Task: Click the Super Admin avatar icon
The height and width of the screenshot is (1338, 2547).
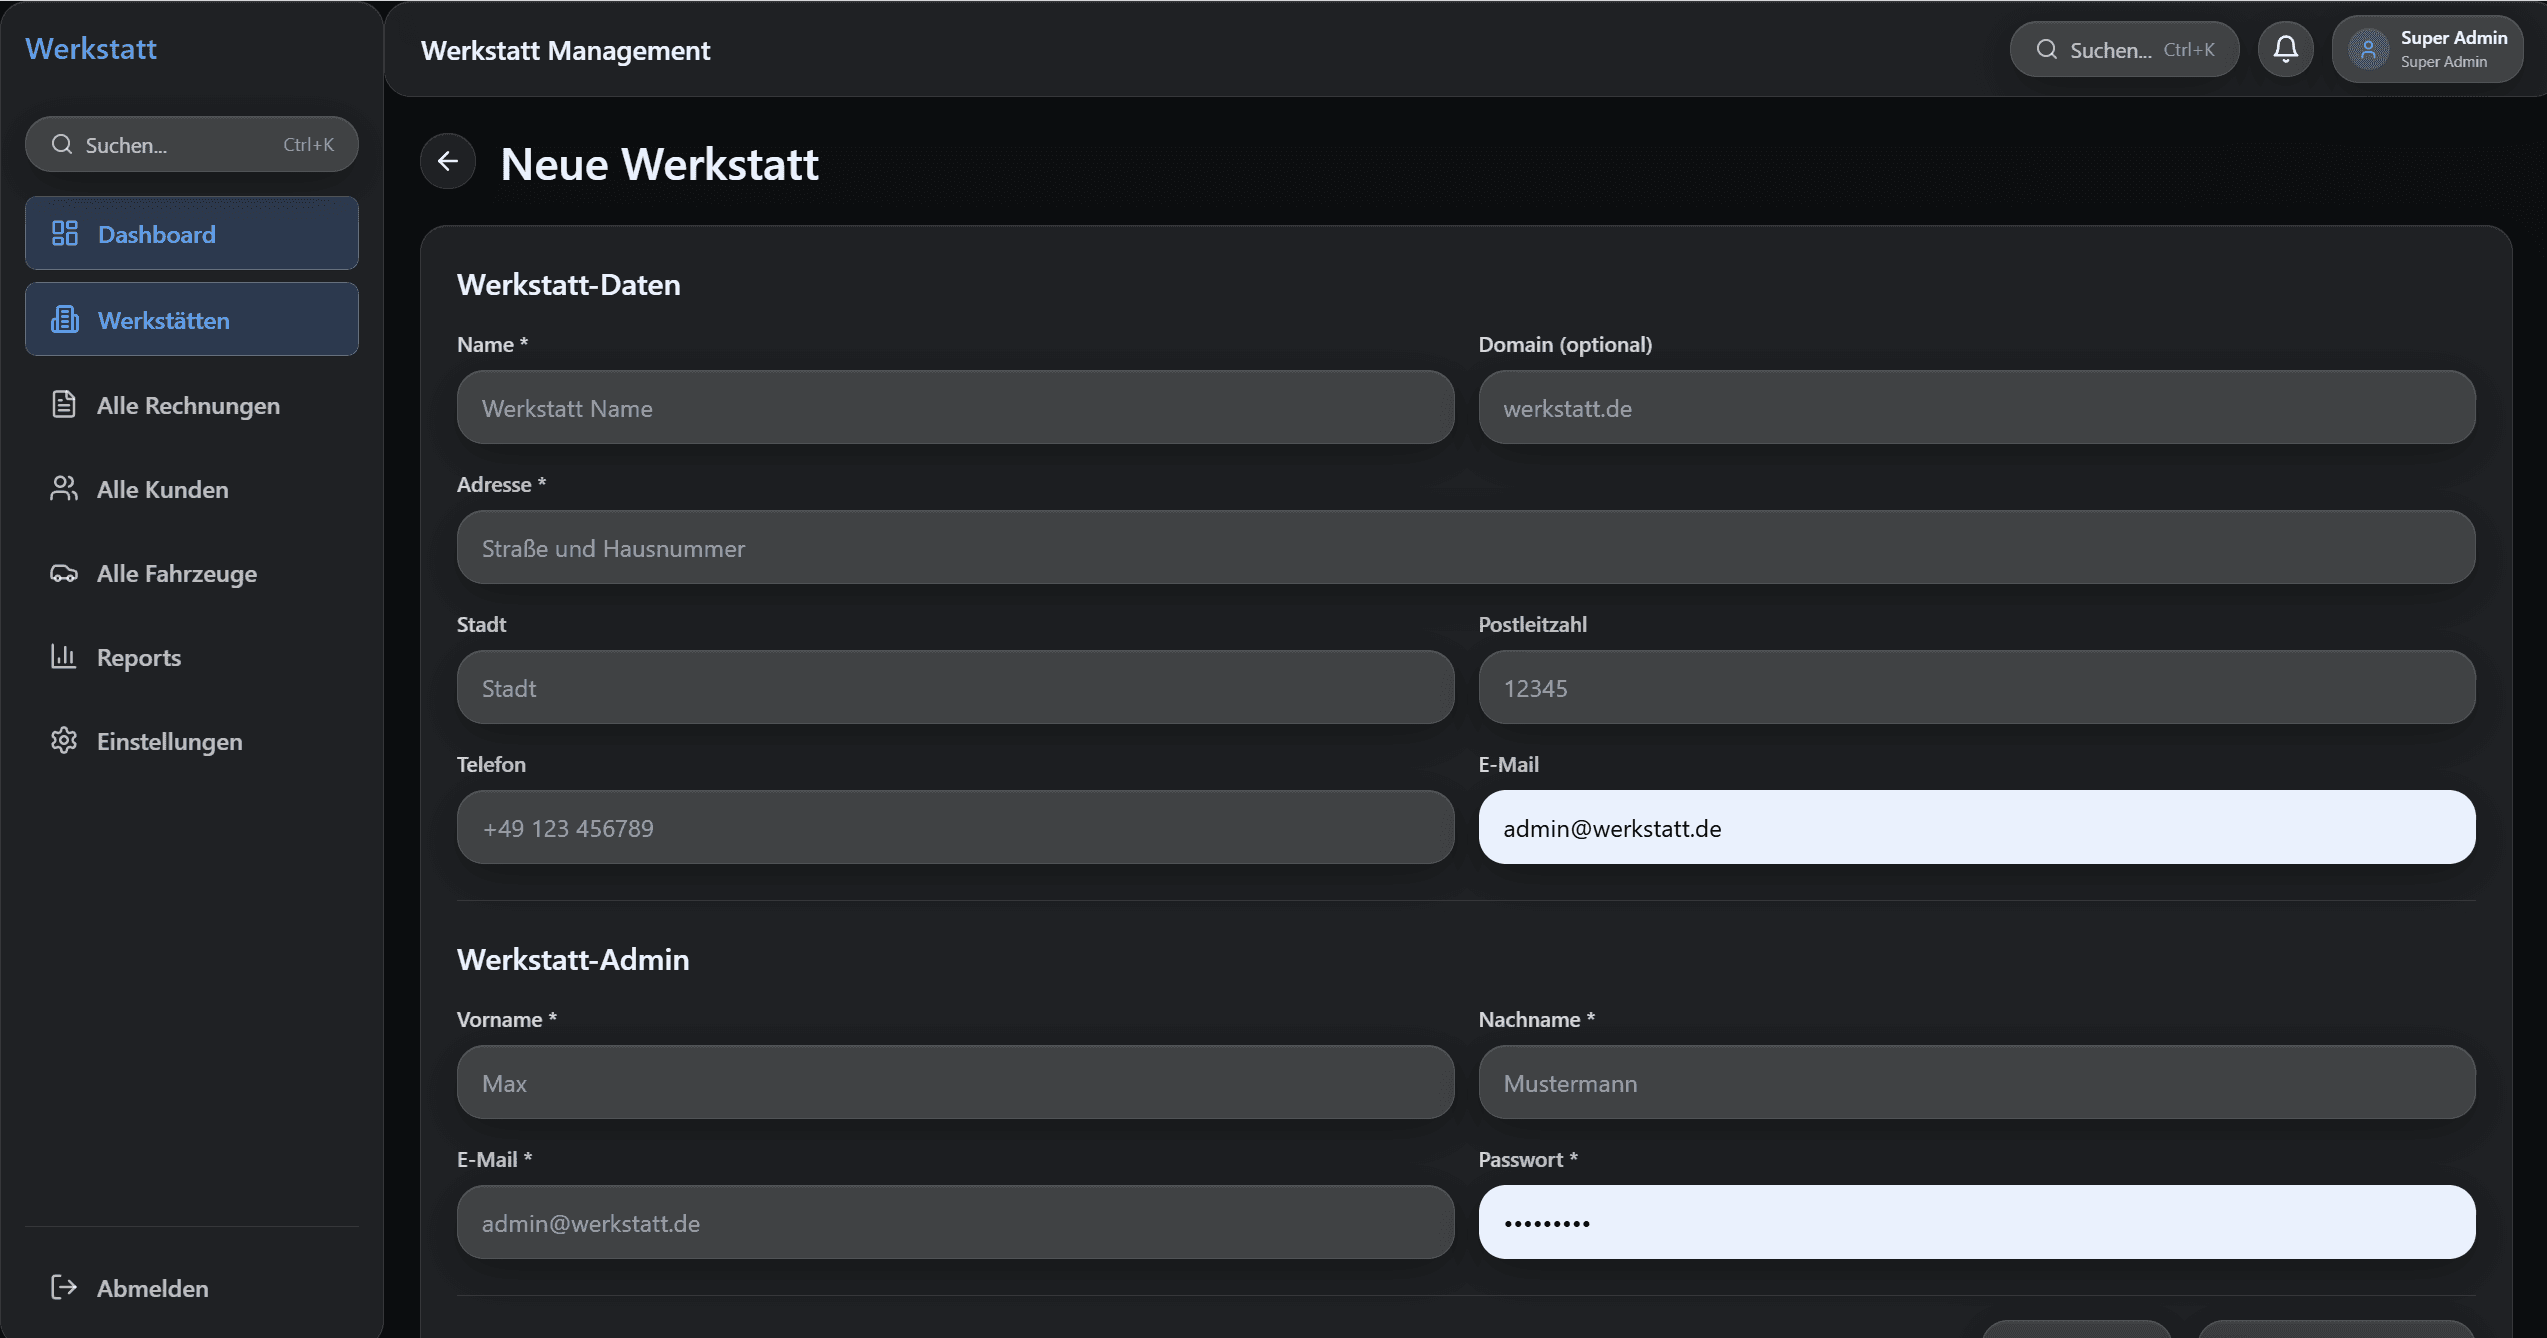Action: coord(2368,49)
